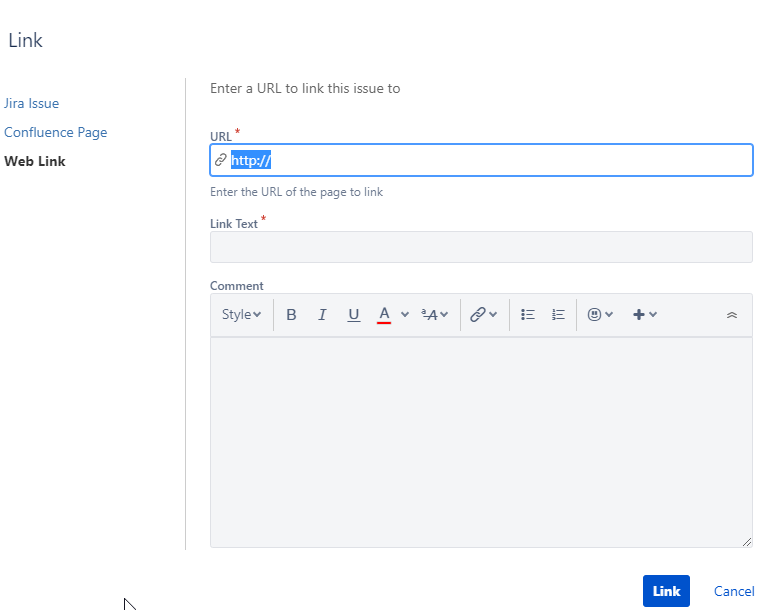The image size is (775, 610).
Task: Click the comment area resize handle
Action: [747, 542]
